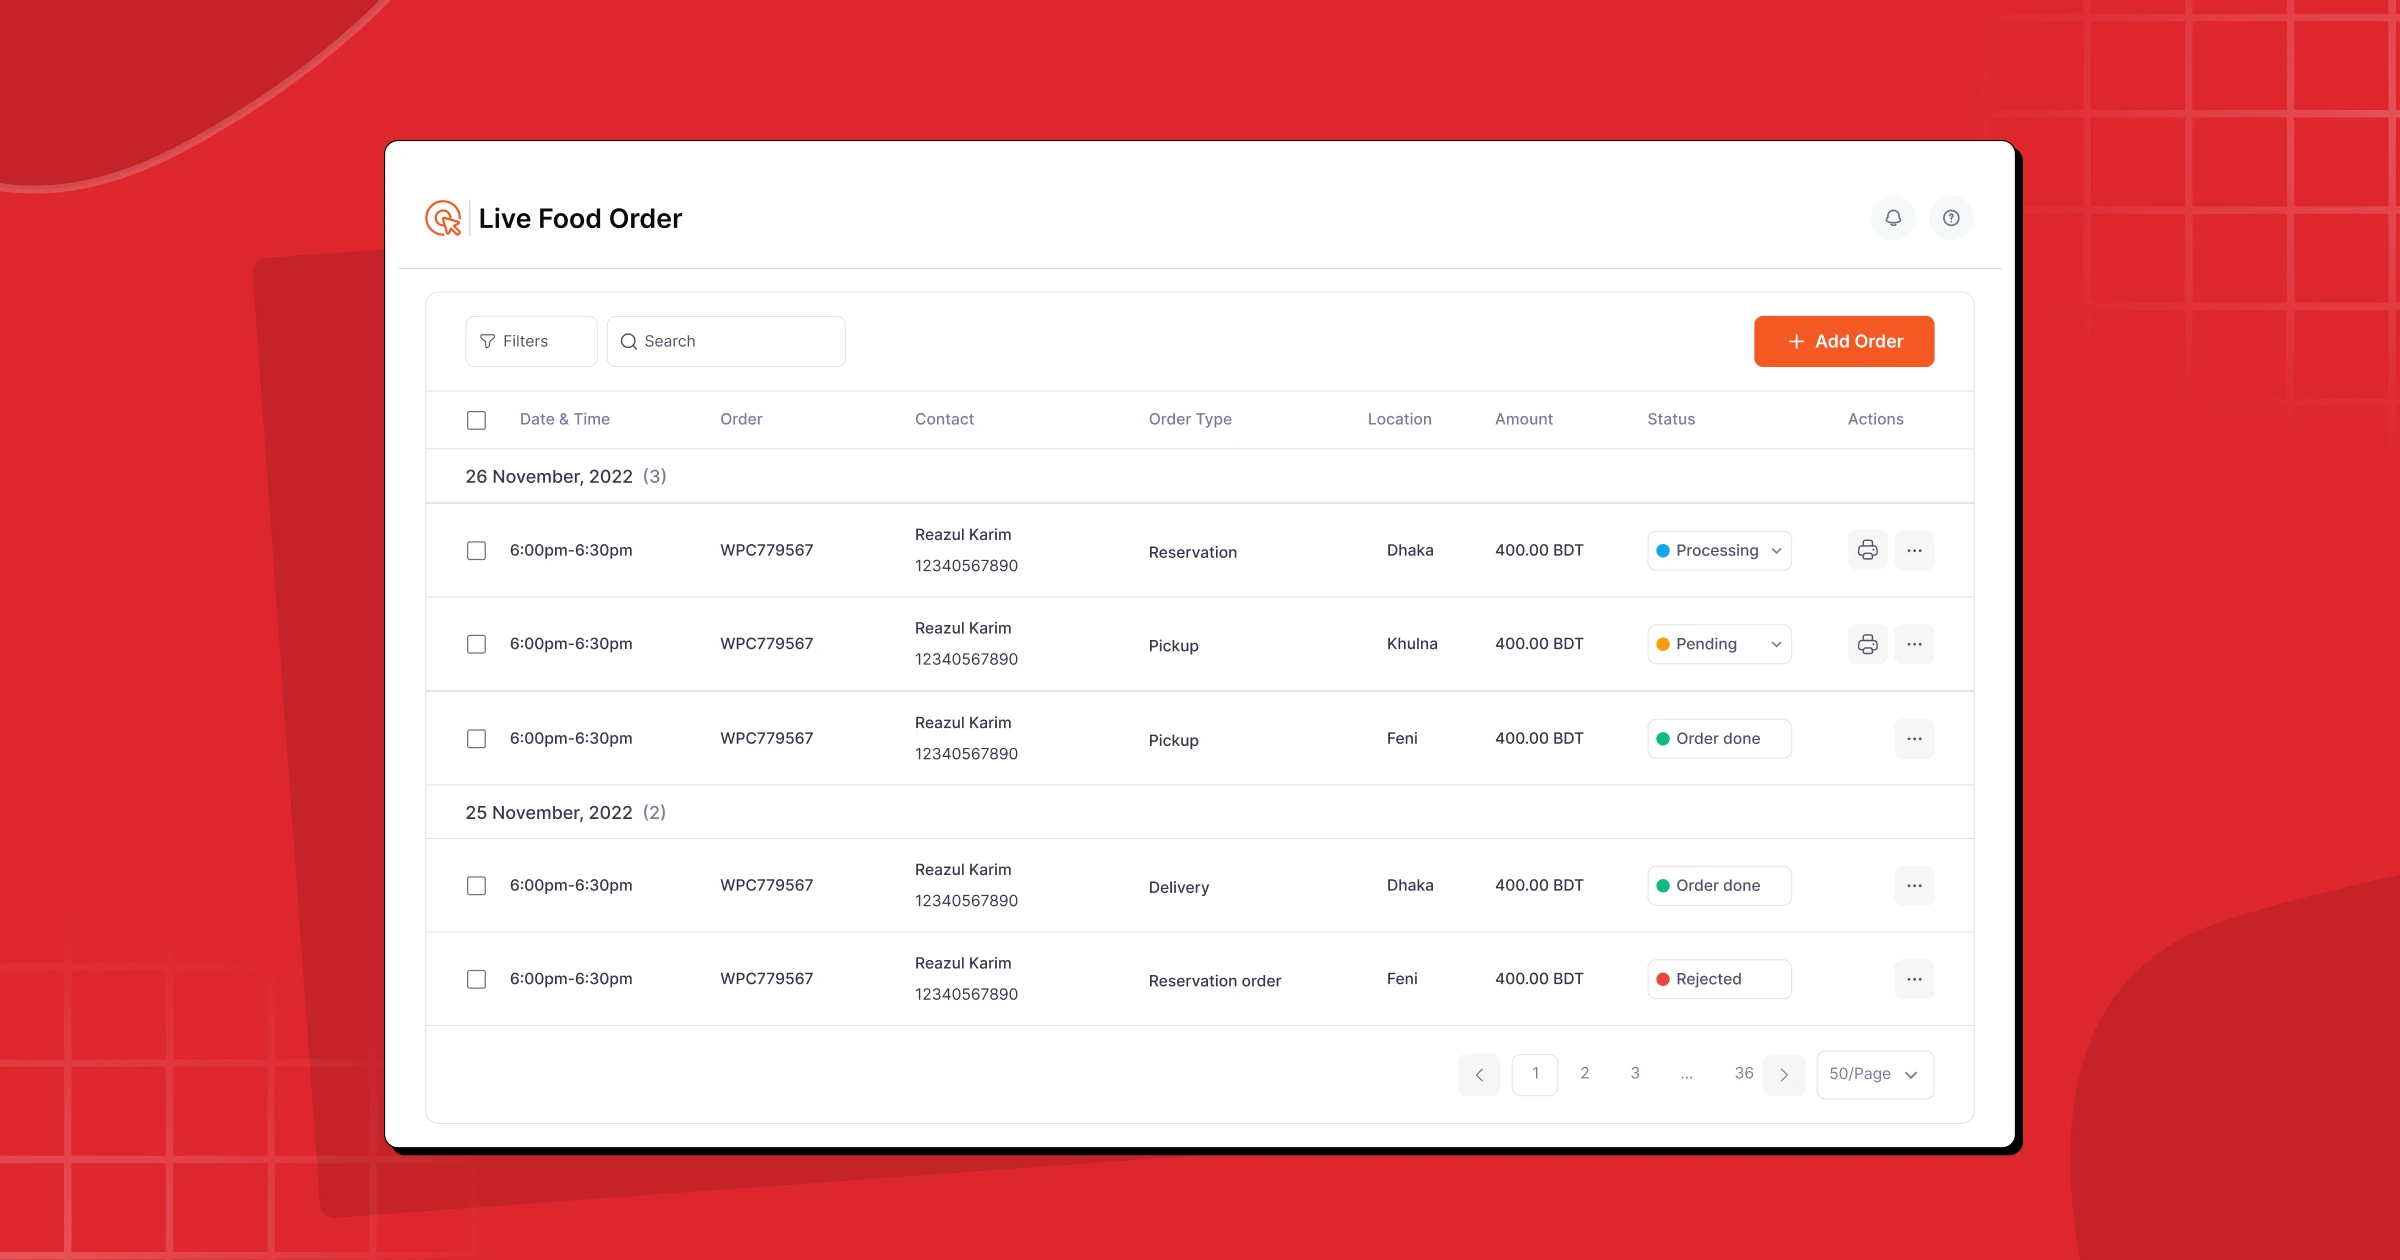2400x1260 pixels.
Task: Click the Order column header
Action: click(741, 419)
